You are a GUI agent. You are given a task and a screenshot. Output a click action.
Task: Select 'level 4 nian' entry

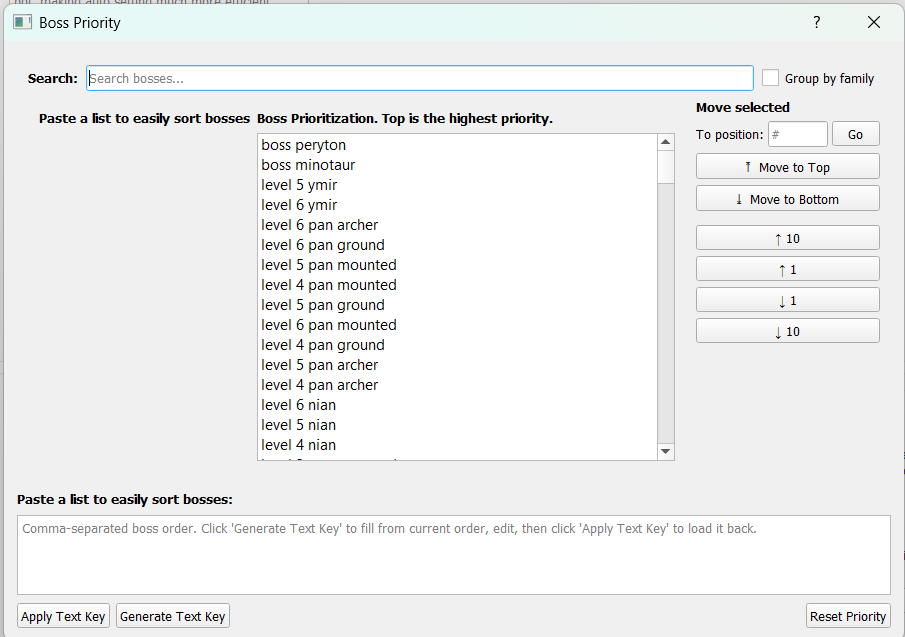tap(458, 445)
